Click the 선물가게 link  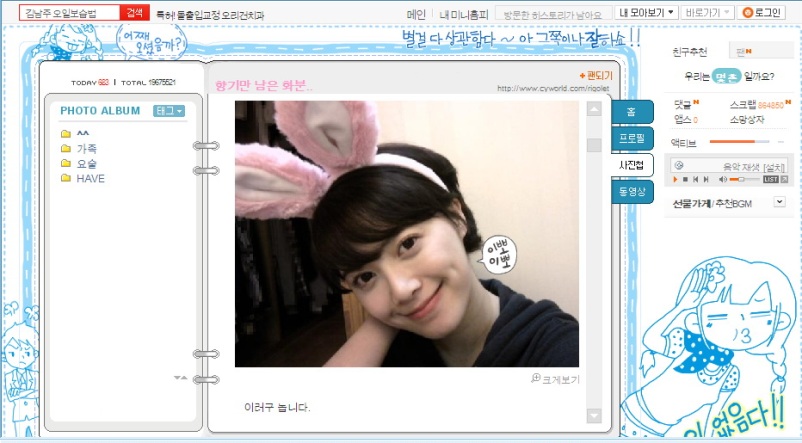point(691,204)
